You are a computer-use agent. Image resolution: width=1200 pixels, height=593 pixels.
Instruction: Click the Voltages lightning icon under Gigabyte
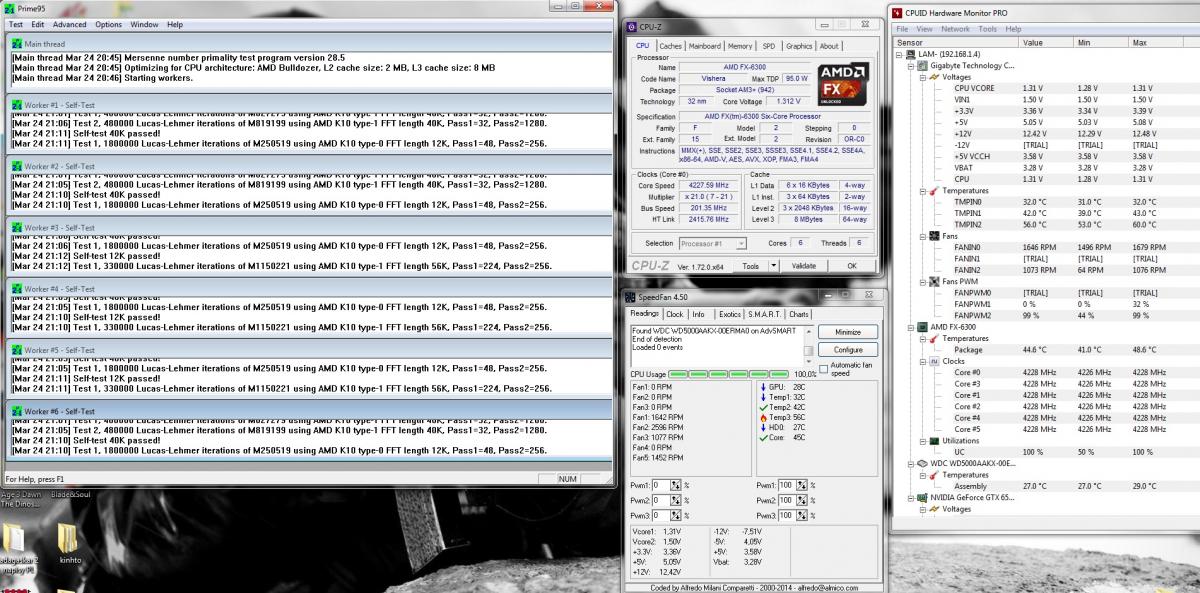point(934,77)
